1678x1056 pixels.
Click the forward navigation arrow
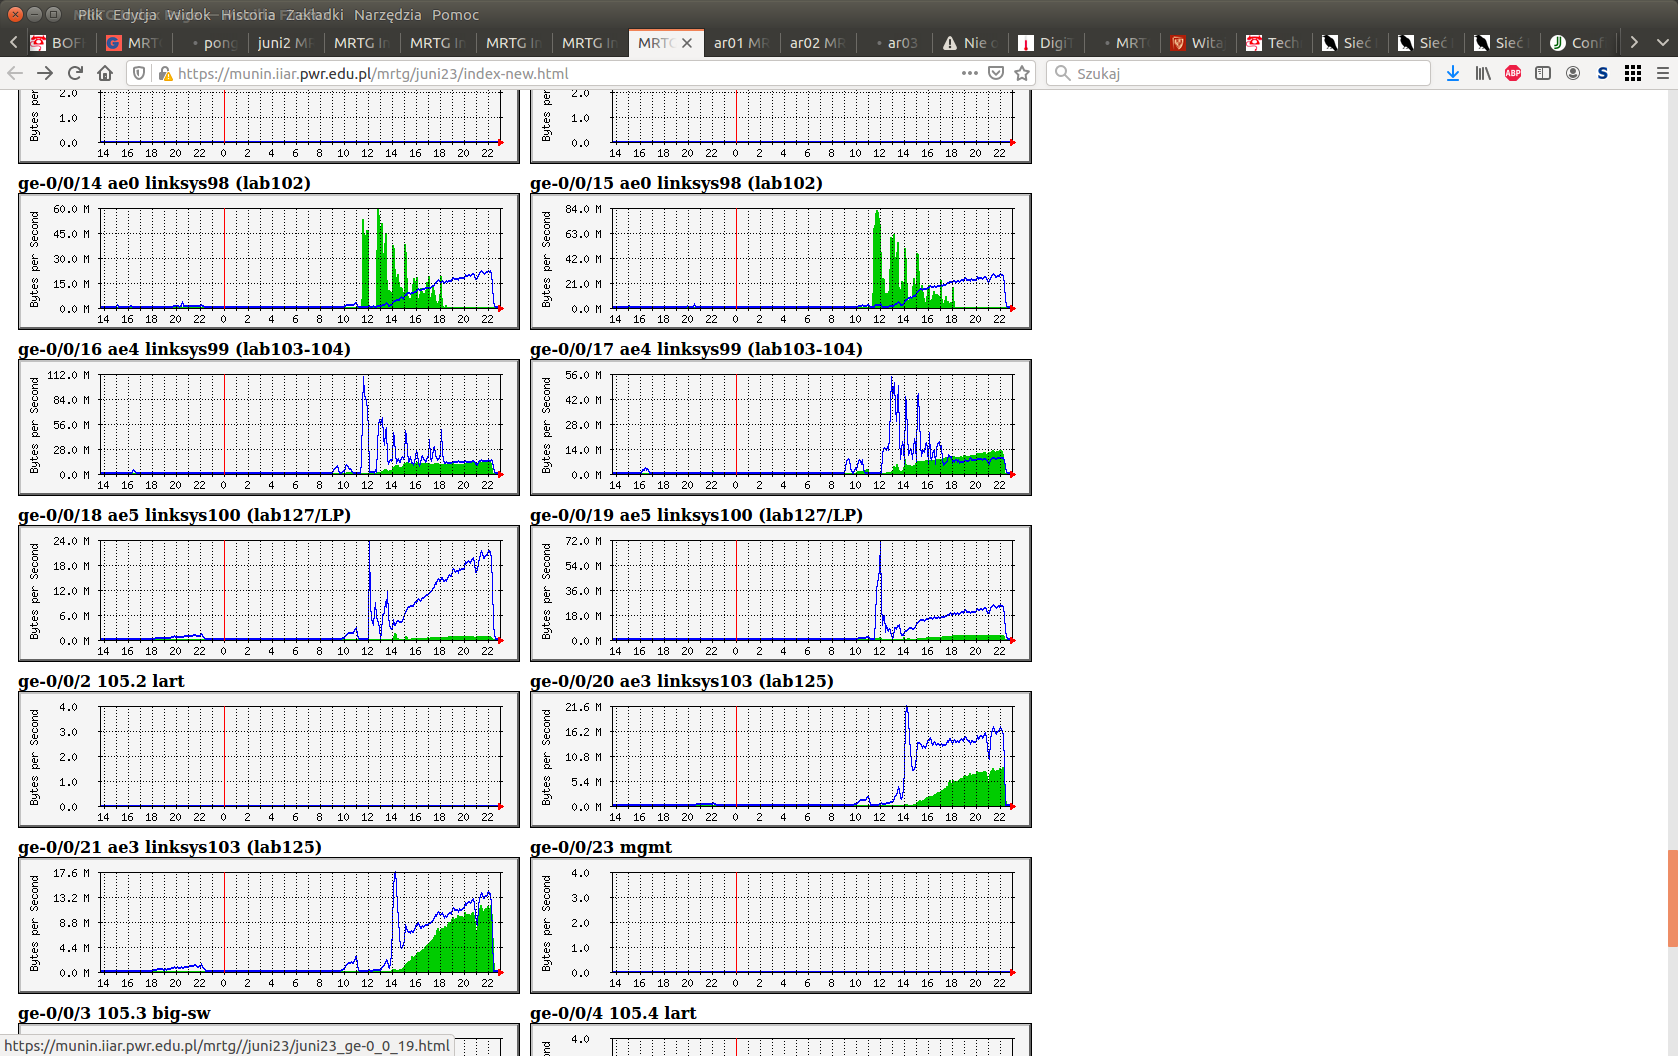click(45, 73)
